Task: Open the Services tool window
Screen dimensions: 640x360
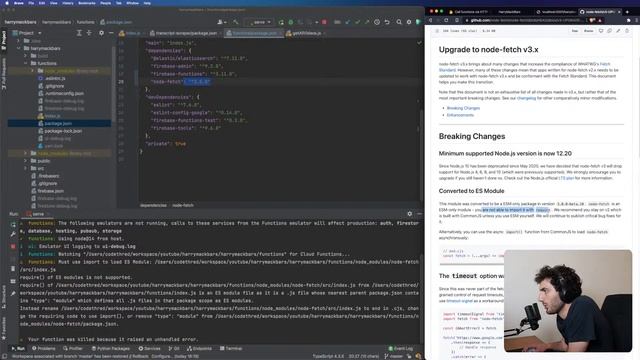Action: click(x=149, y=349)
